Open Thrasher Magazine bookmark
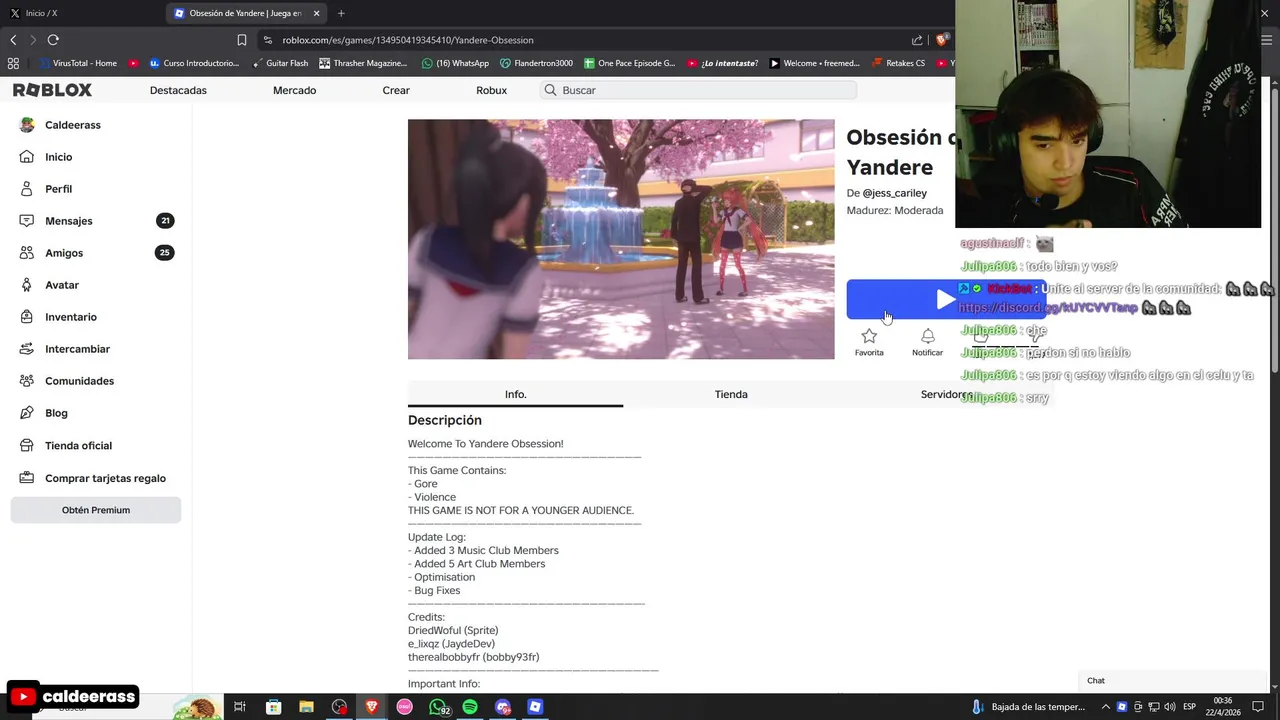 (x=363, y=63)
